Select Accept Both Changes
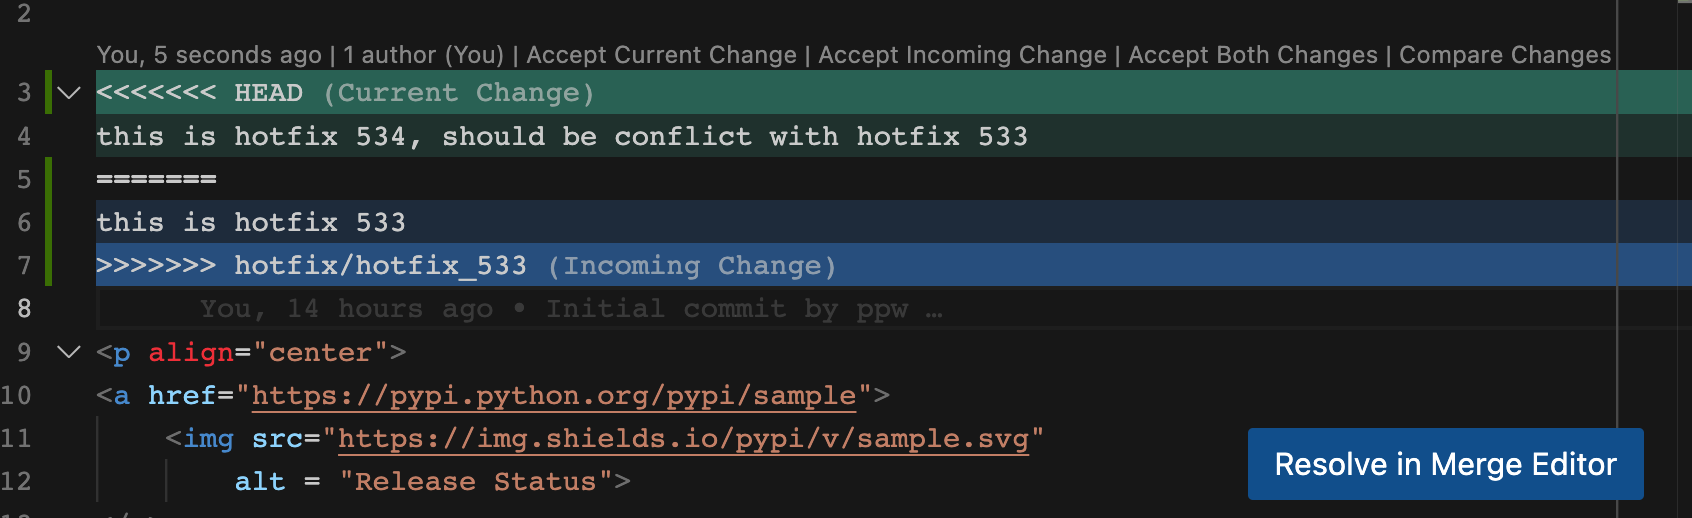Image resolution: width=1692 pixels, height=518 pixels. (x=1252, y=55)
